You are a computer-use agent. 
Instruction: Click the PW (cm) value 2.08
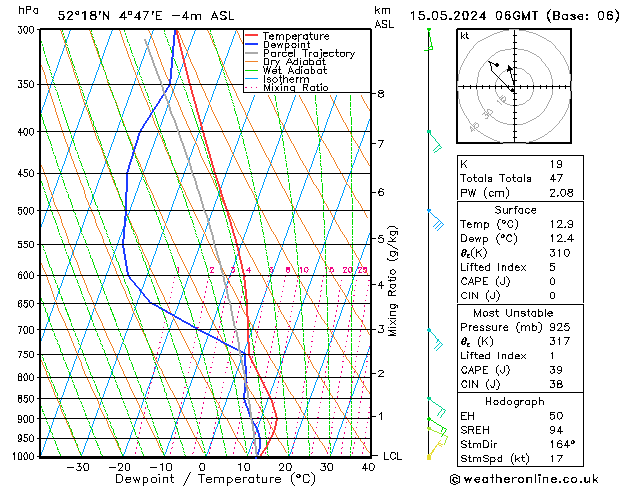[561, 193]
